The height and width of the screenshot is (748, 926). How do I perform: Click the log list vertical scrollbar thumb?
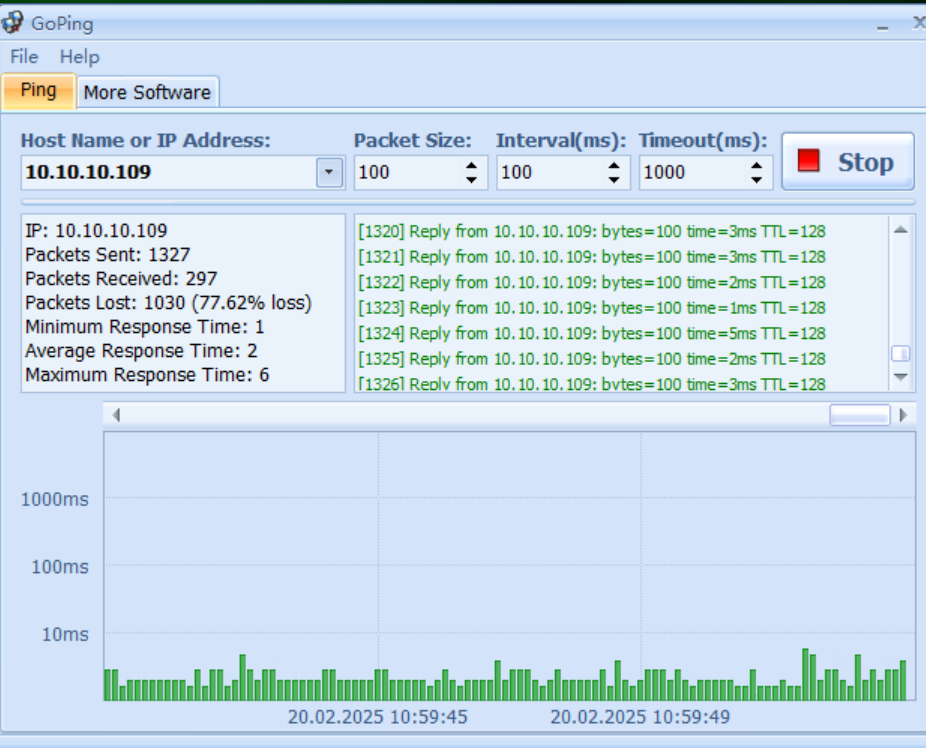(x=901, y=353)
